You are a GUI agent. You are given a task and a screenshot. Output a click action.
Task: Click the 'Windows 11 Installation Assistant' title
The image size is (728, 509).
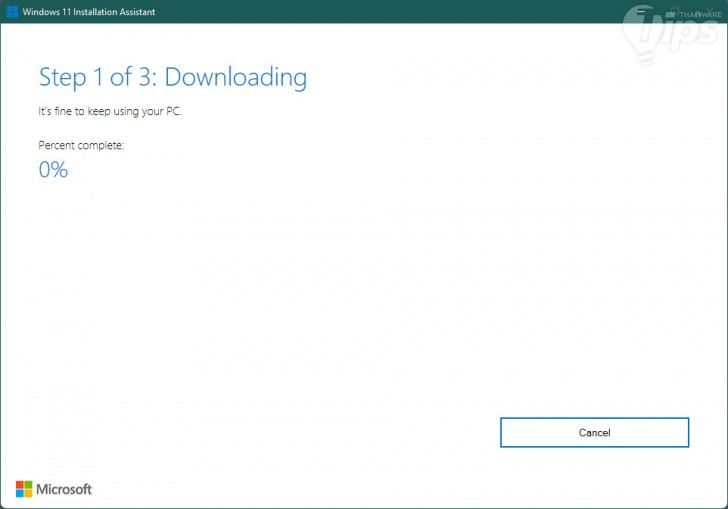point(89,12)
